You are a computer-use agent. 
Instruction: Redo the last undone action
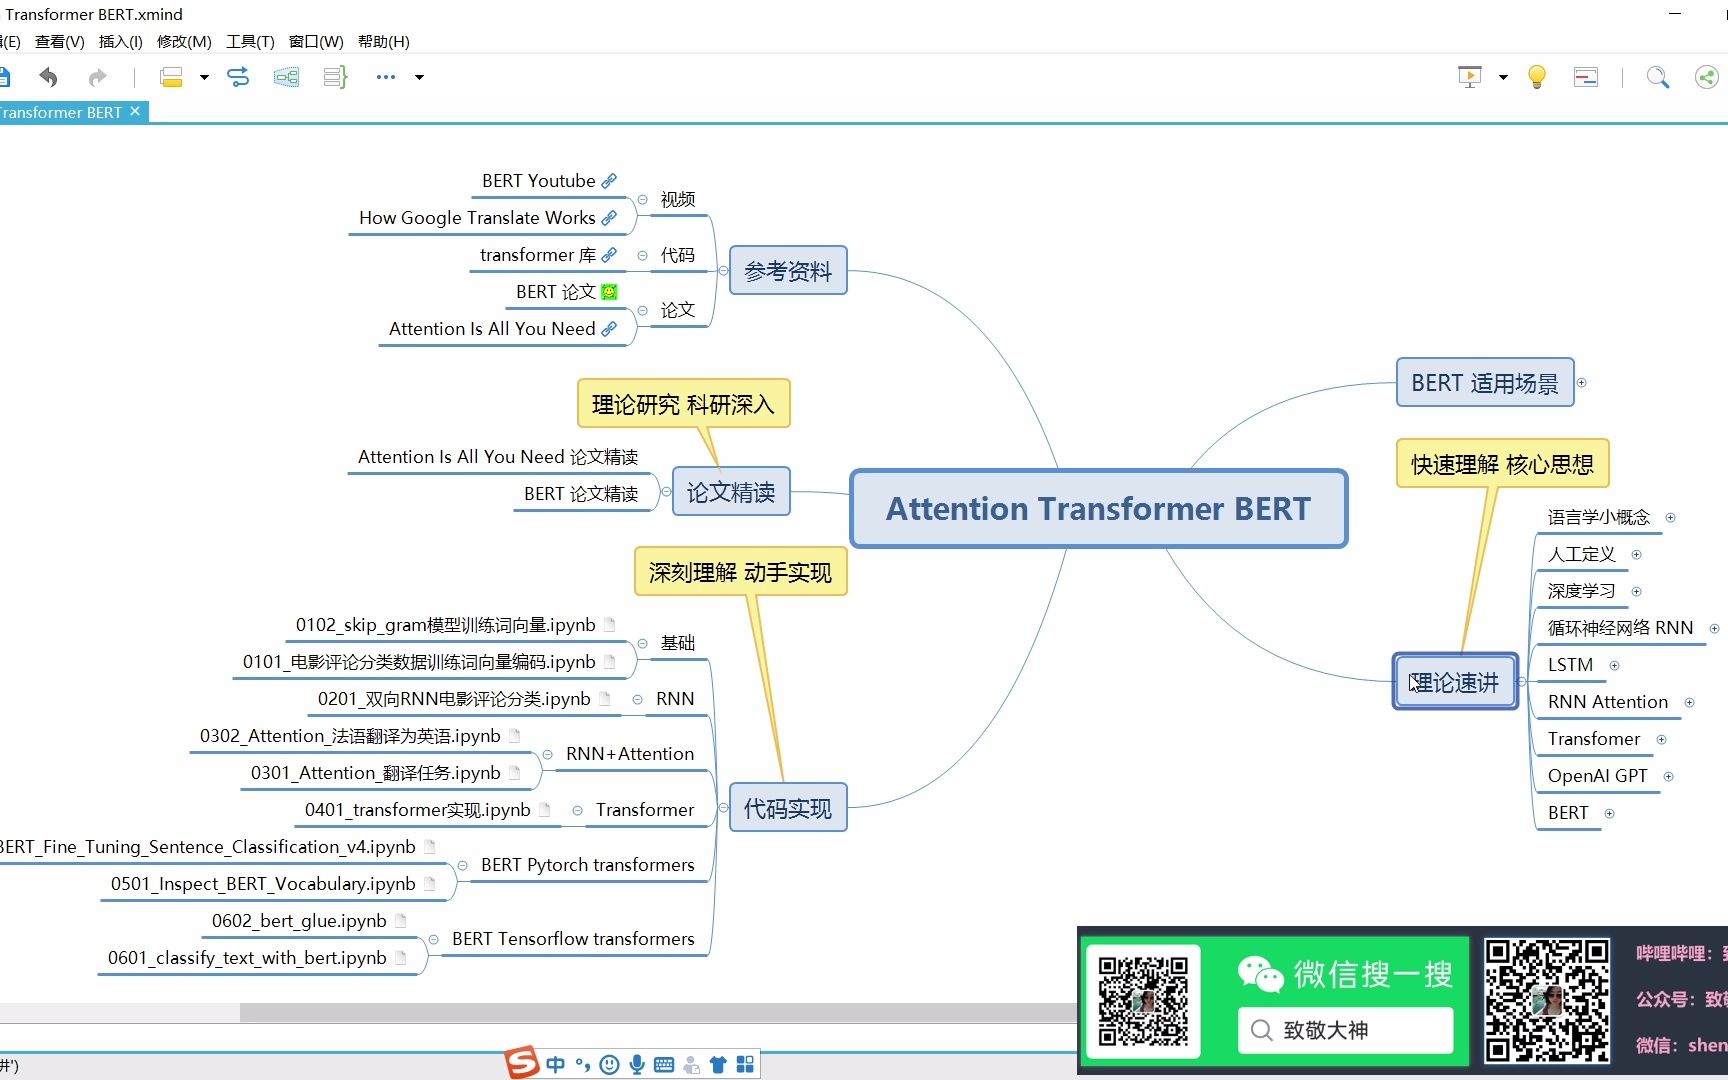(x=97, y=77)
